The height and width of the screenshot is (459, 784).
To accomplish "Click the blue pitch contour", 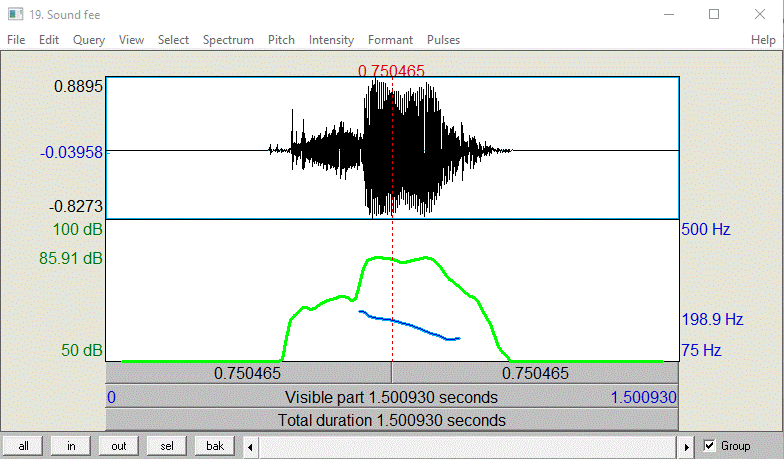I will [x=410, y=326].
